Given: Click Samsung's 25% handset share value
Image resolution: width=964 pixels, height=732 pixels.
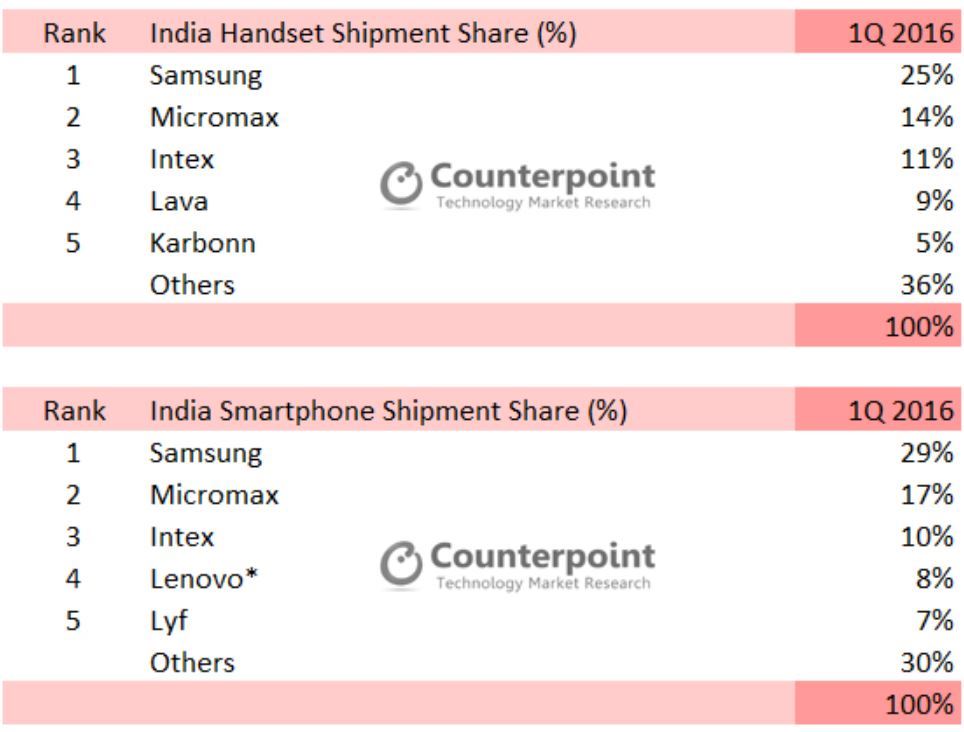Looking at the screenshot, I should pyautogui.click(x=927, y=75).
